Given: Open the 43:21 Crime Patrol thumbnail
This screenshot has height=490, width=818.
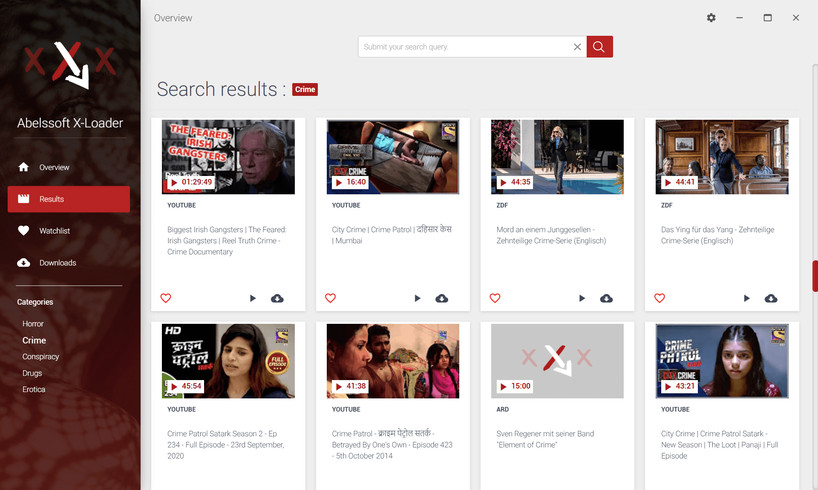Looking at the screenshot, I should [722, 361].
